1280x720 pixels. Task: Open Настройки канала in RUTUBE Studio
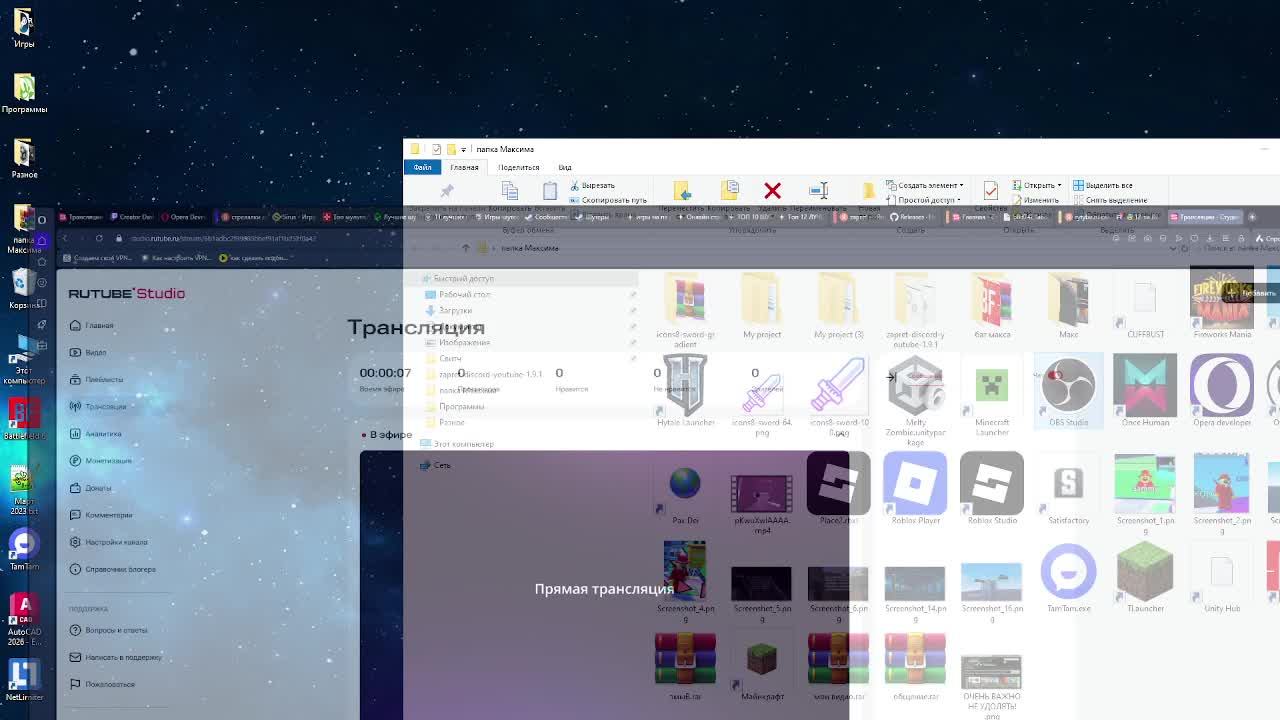coord(109,542)
